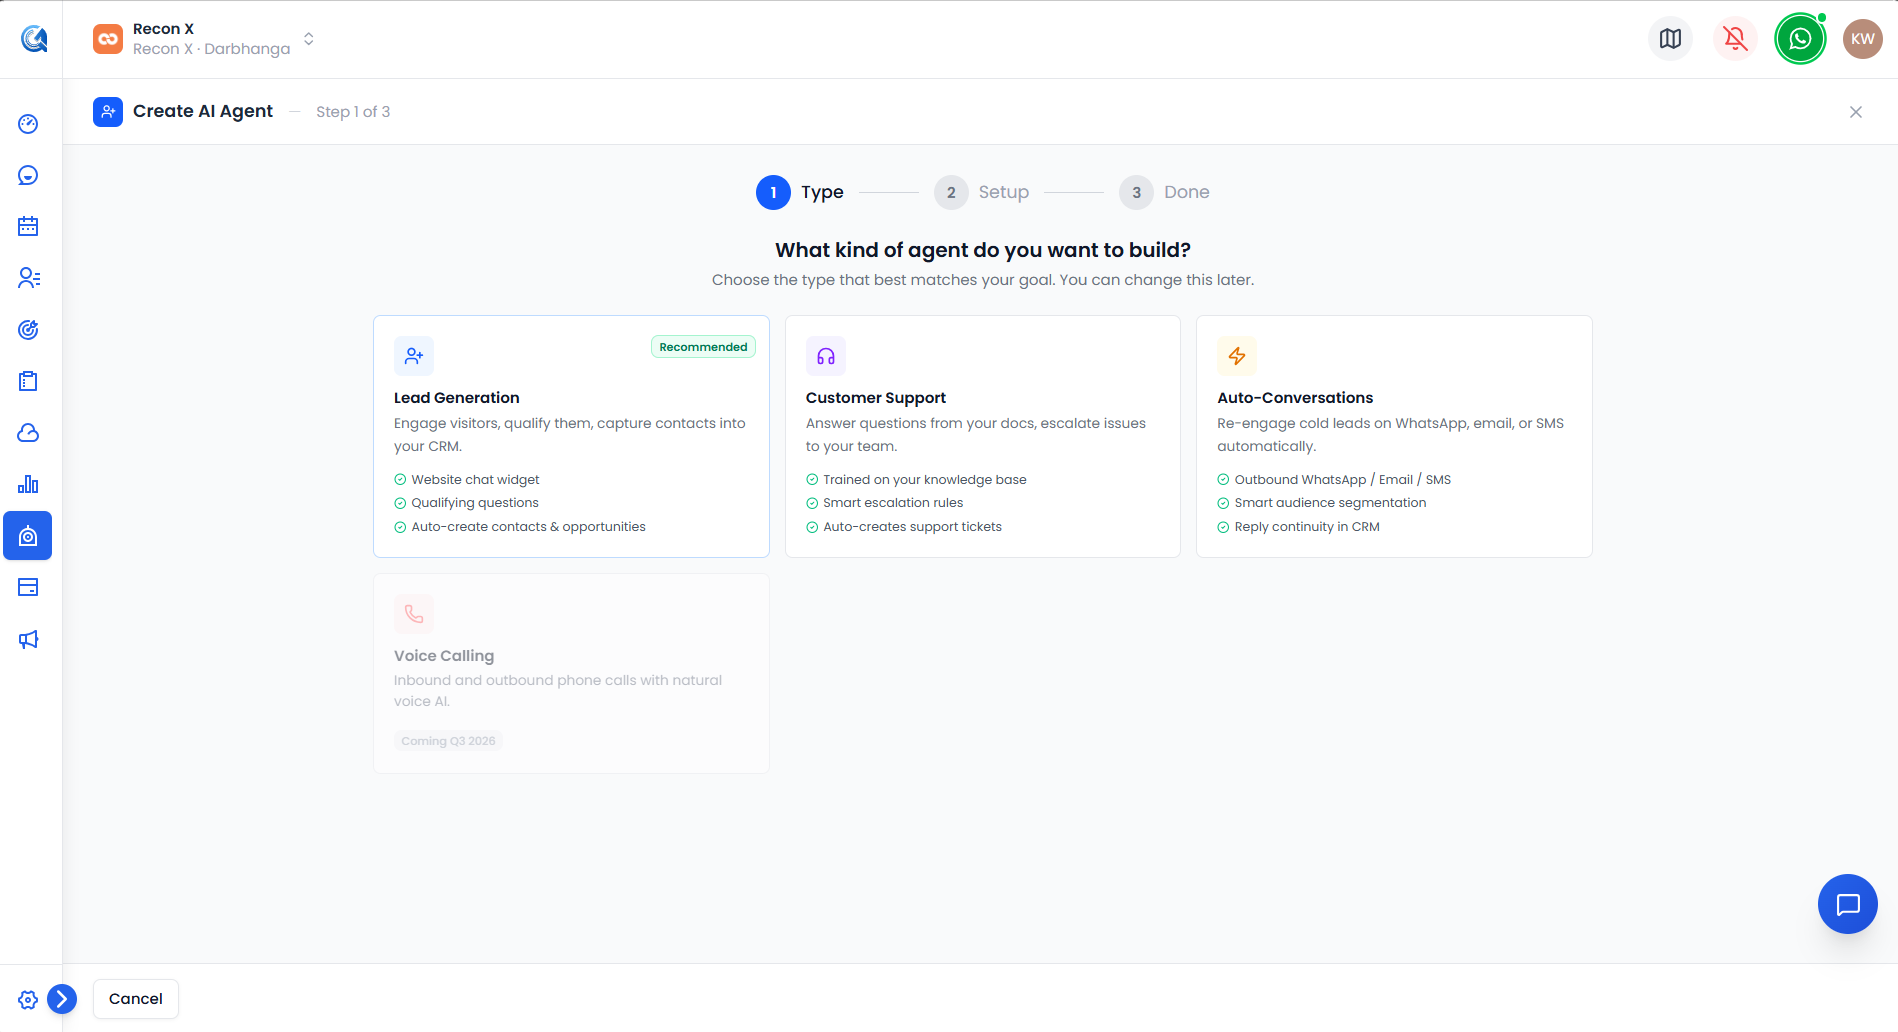Open the KW user avatar menu
This screenshot has height=1032, width=1898.
pyautogui.click(x=1863, y=39)
